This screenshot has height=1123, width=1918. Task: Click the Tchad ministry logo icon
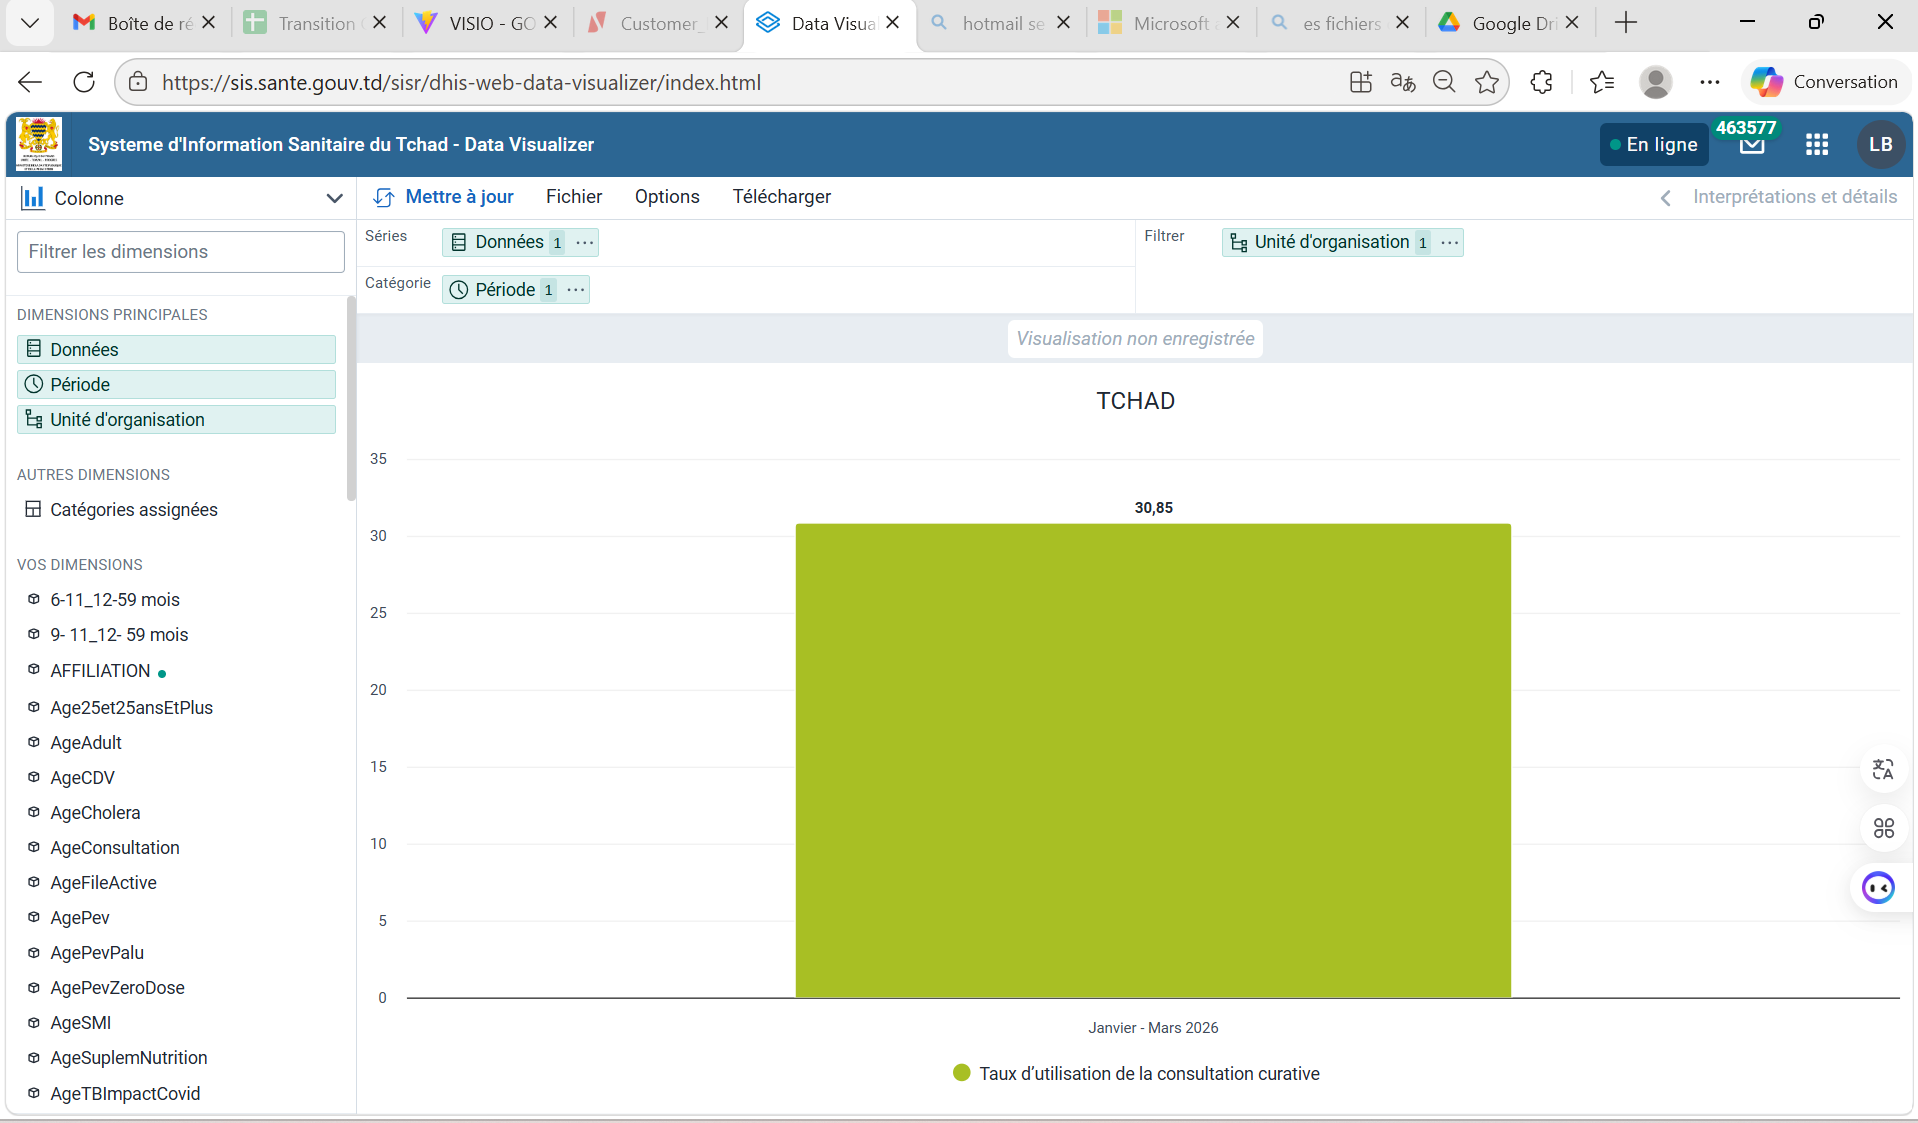[x=39, y=145]
